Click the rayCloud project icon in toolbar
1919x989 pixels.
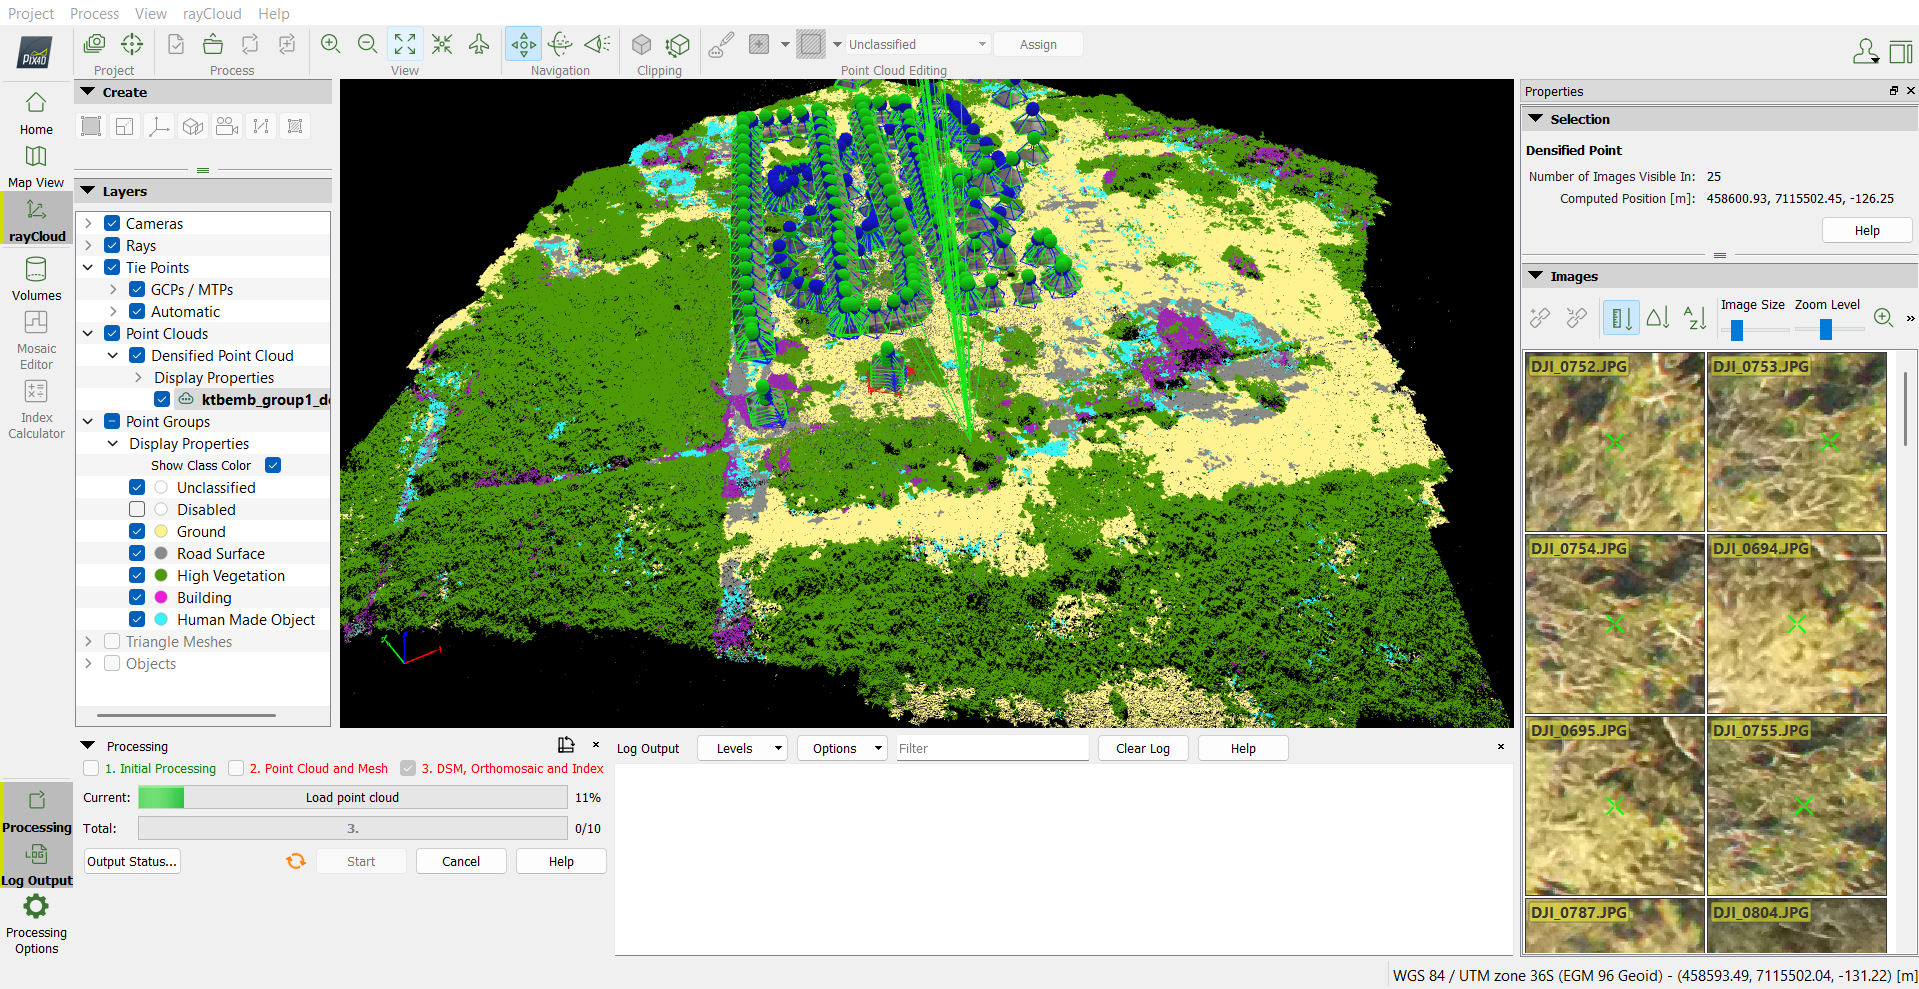(95, 44)
